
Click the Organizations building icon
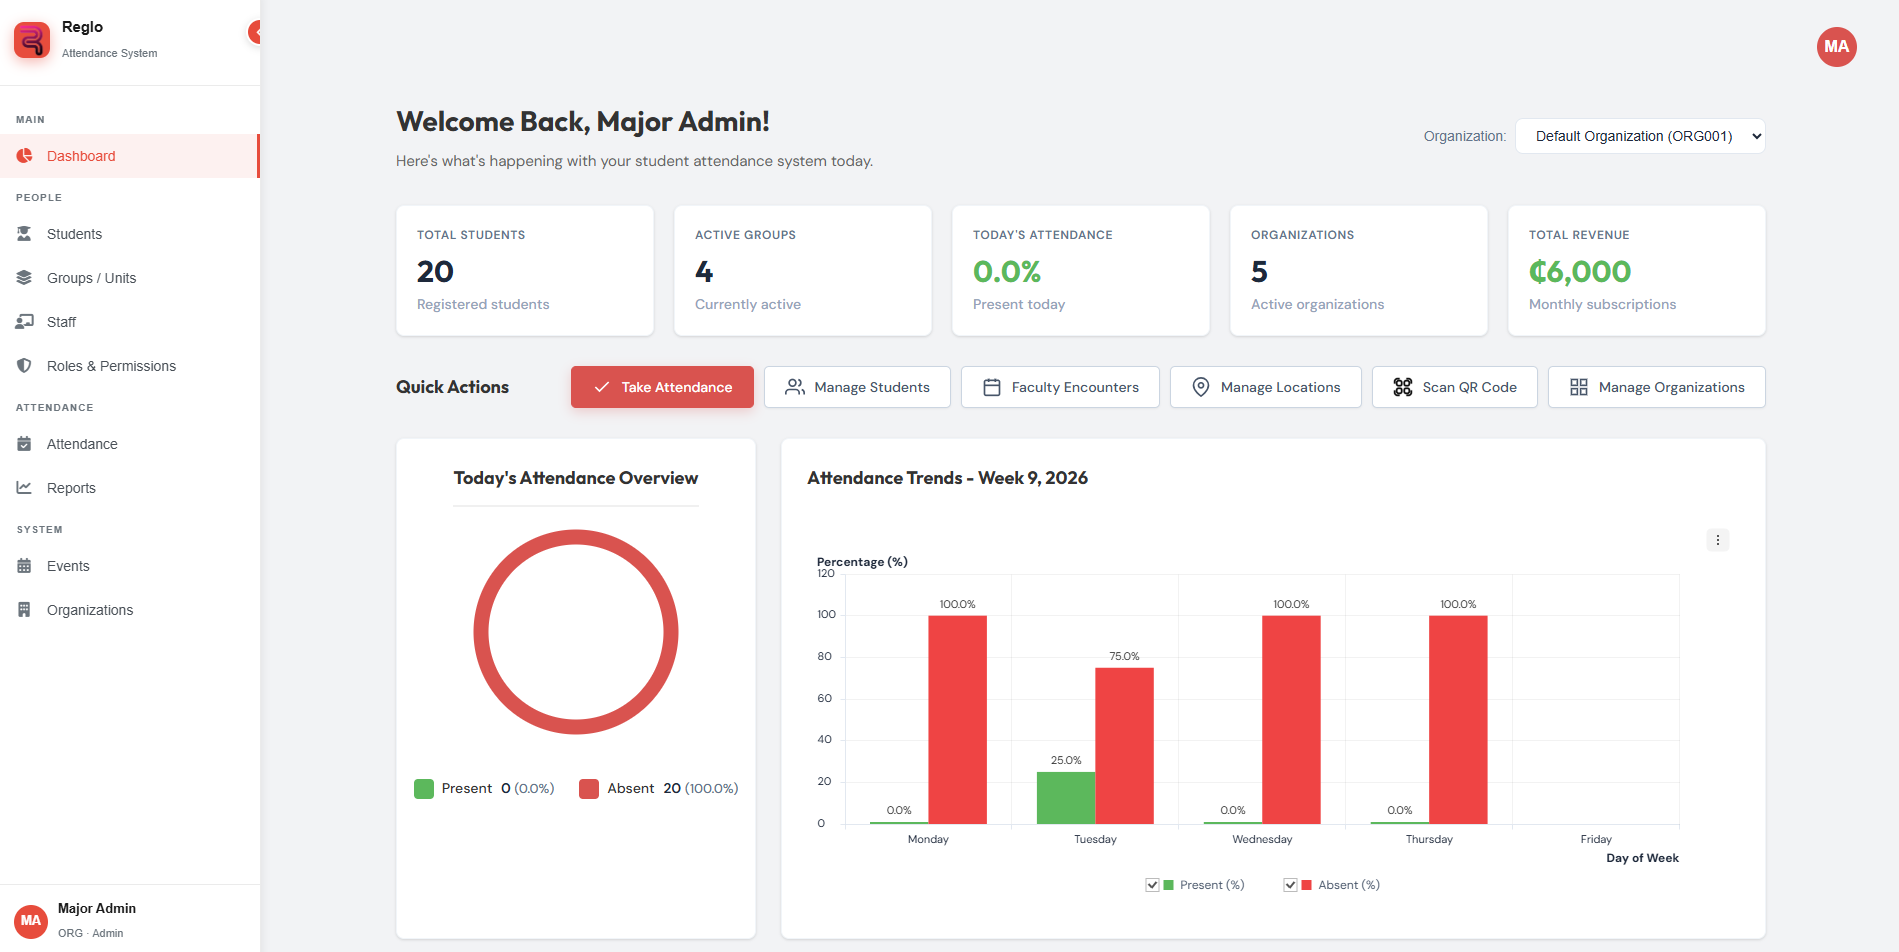pyautogui.click(x=24, y=610)
